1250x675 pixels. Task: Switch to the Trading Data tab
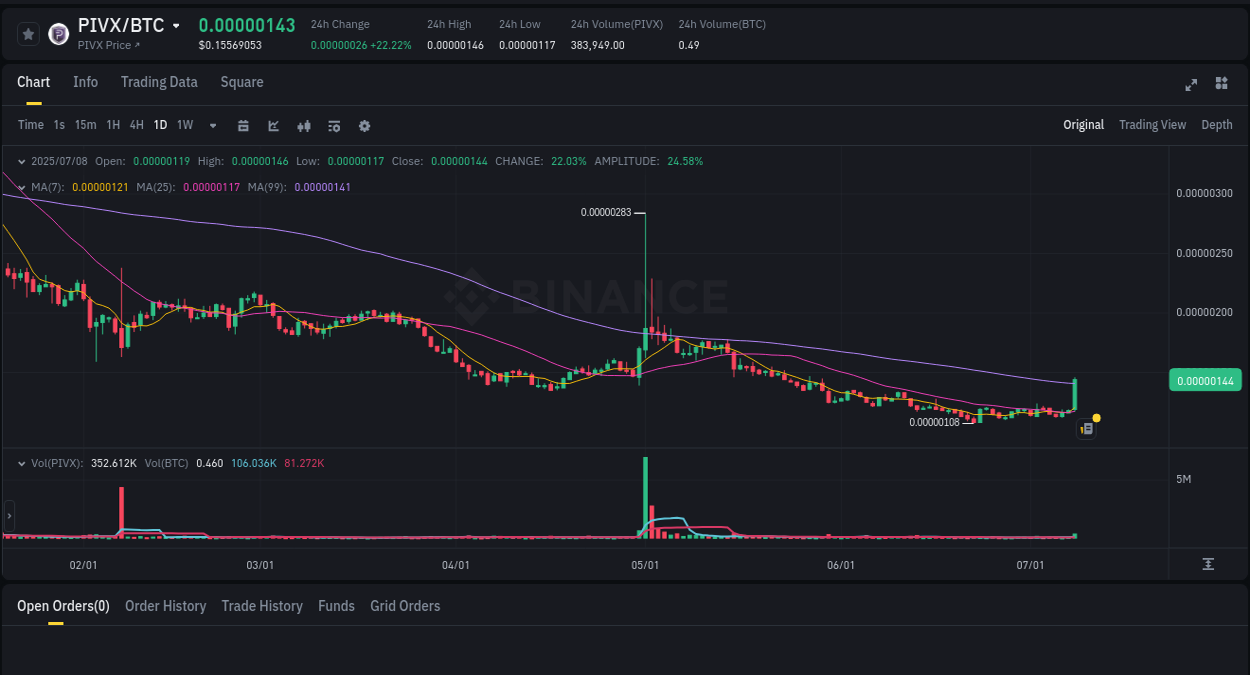point(159,82)
